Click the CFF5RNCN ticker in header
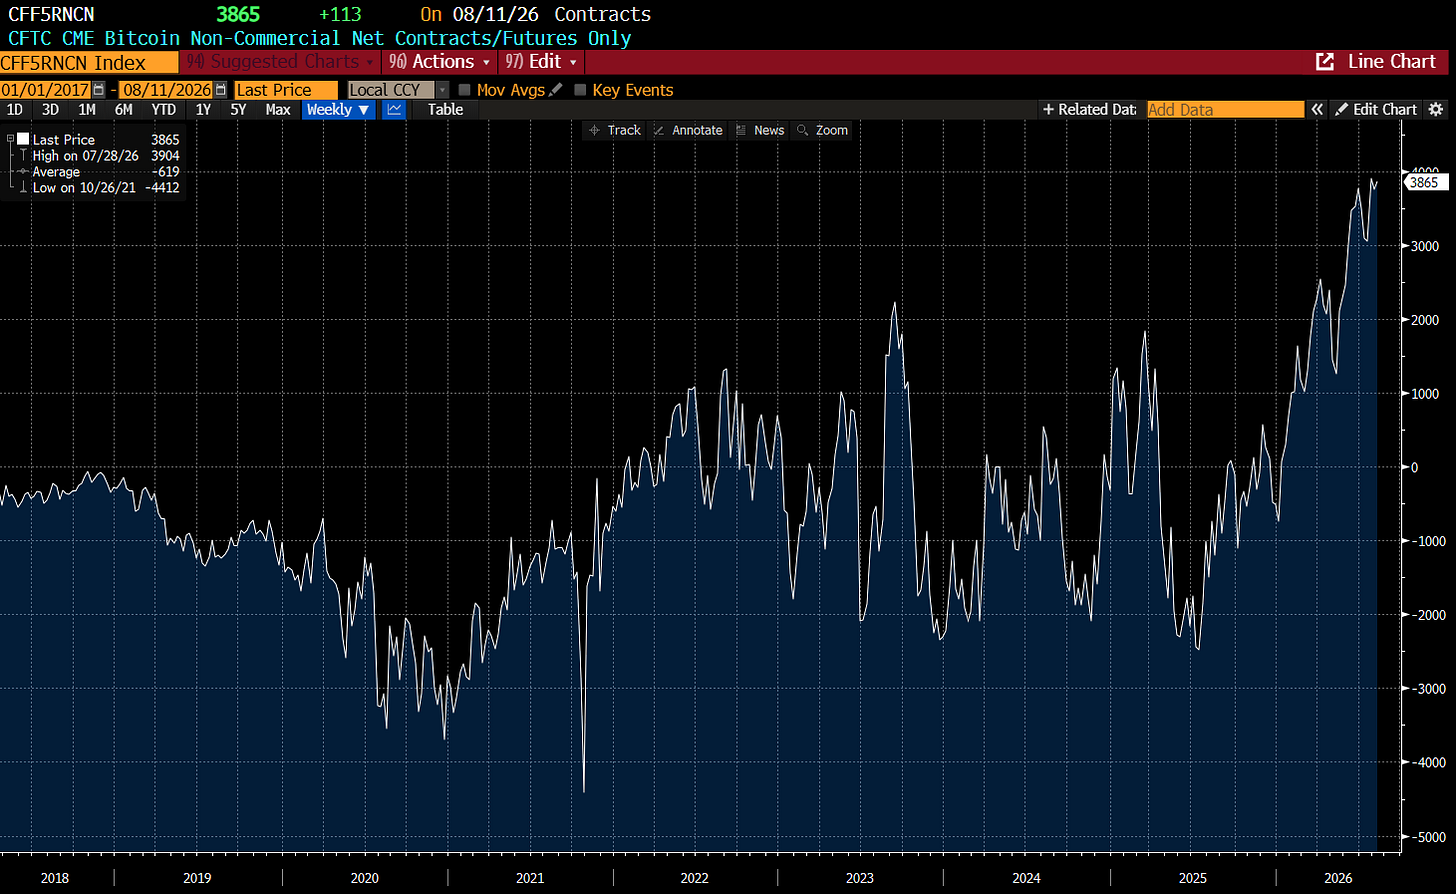This screenshot has width=1456, height=894. pos(51,14)
